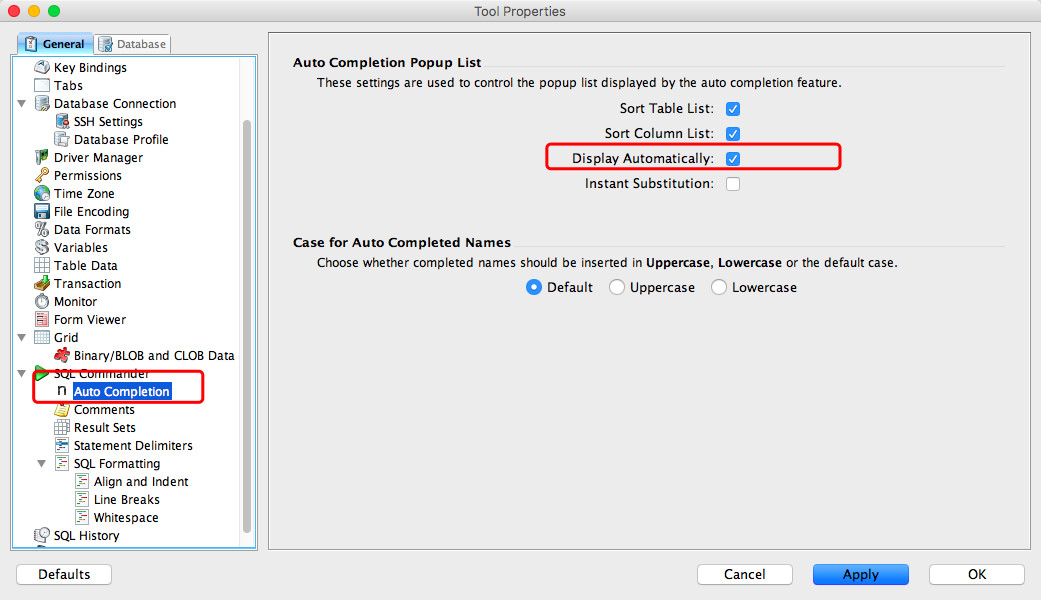Collapse the Grid tree node
Image resolution: width=1041 pixels, height=600 pixels.
(22, 337)
